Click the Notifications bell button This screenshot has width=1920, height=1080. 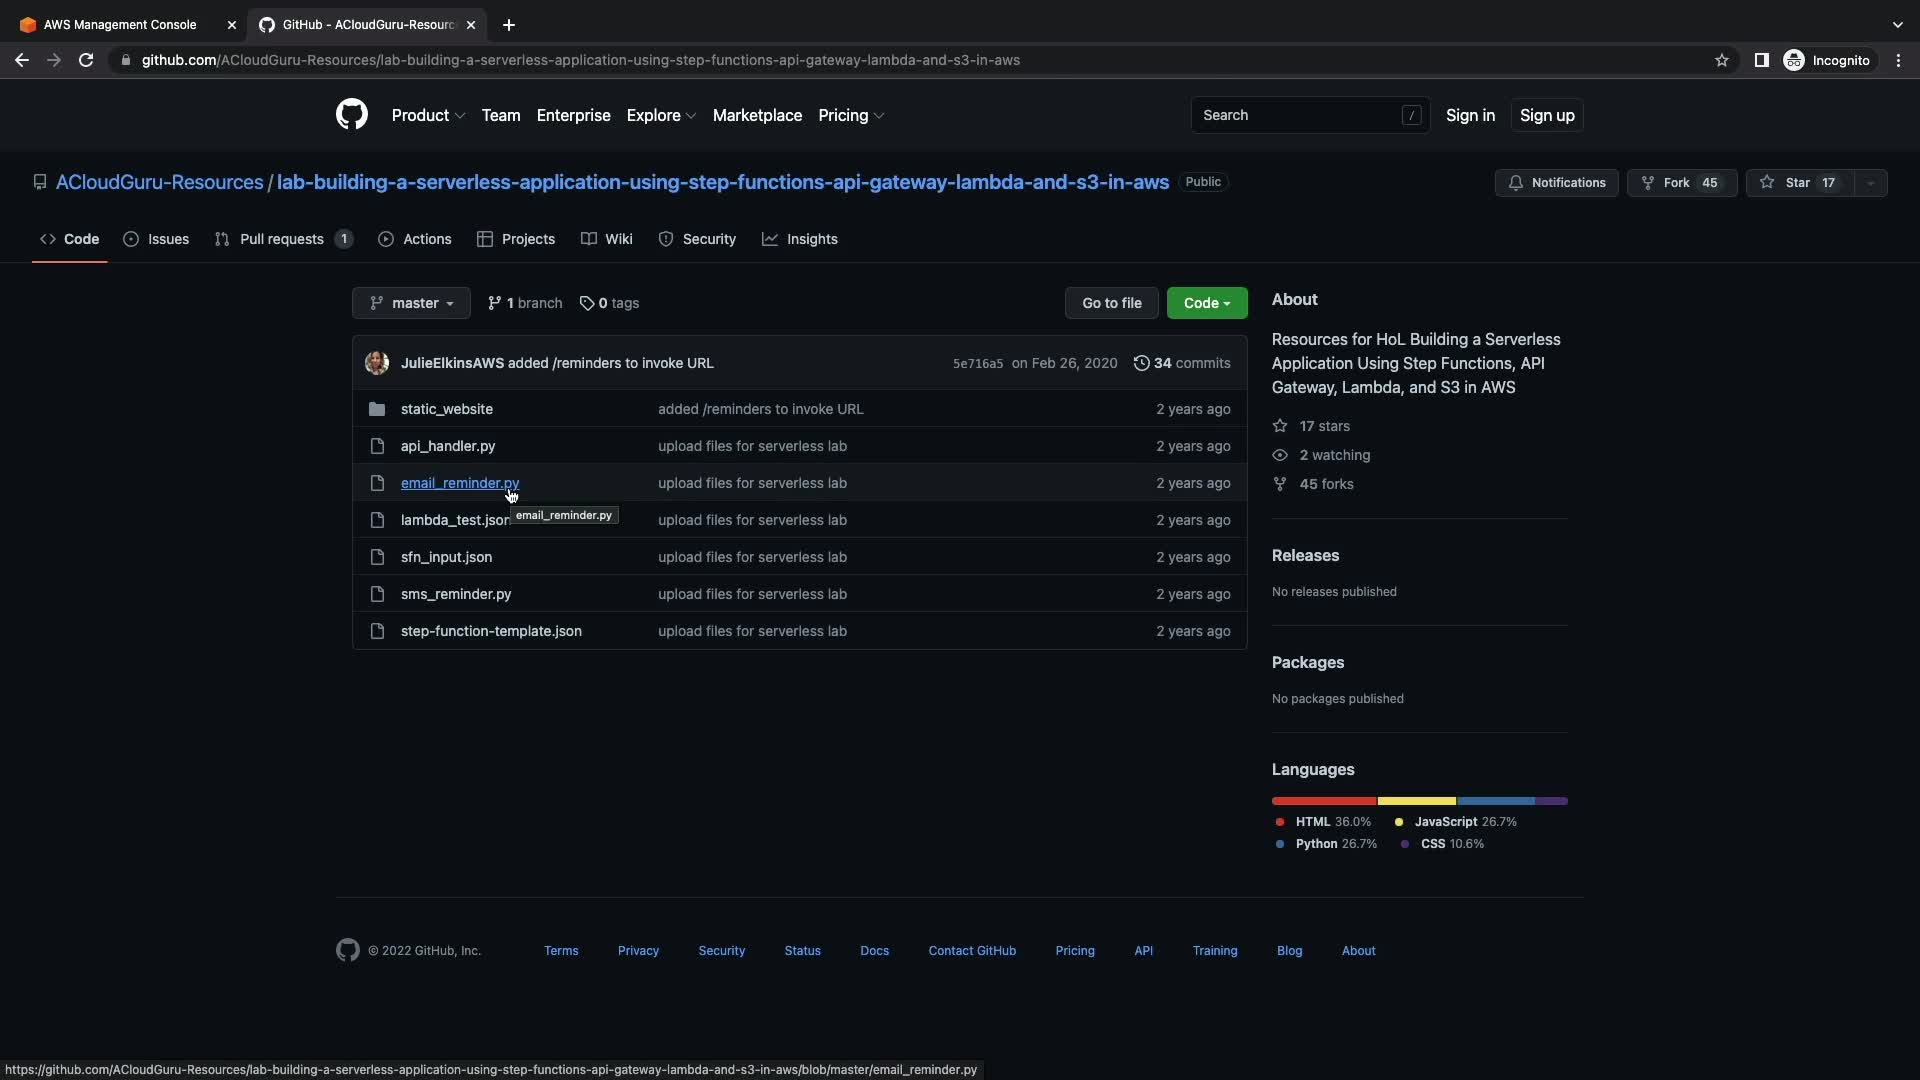click(x=1556, y=183)
